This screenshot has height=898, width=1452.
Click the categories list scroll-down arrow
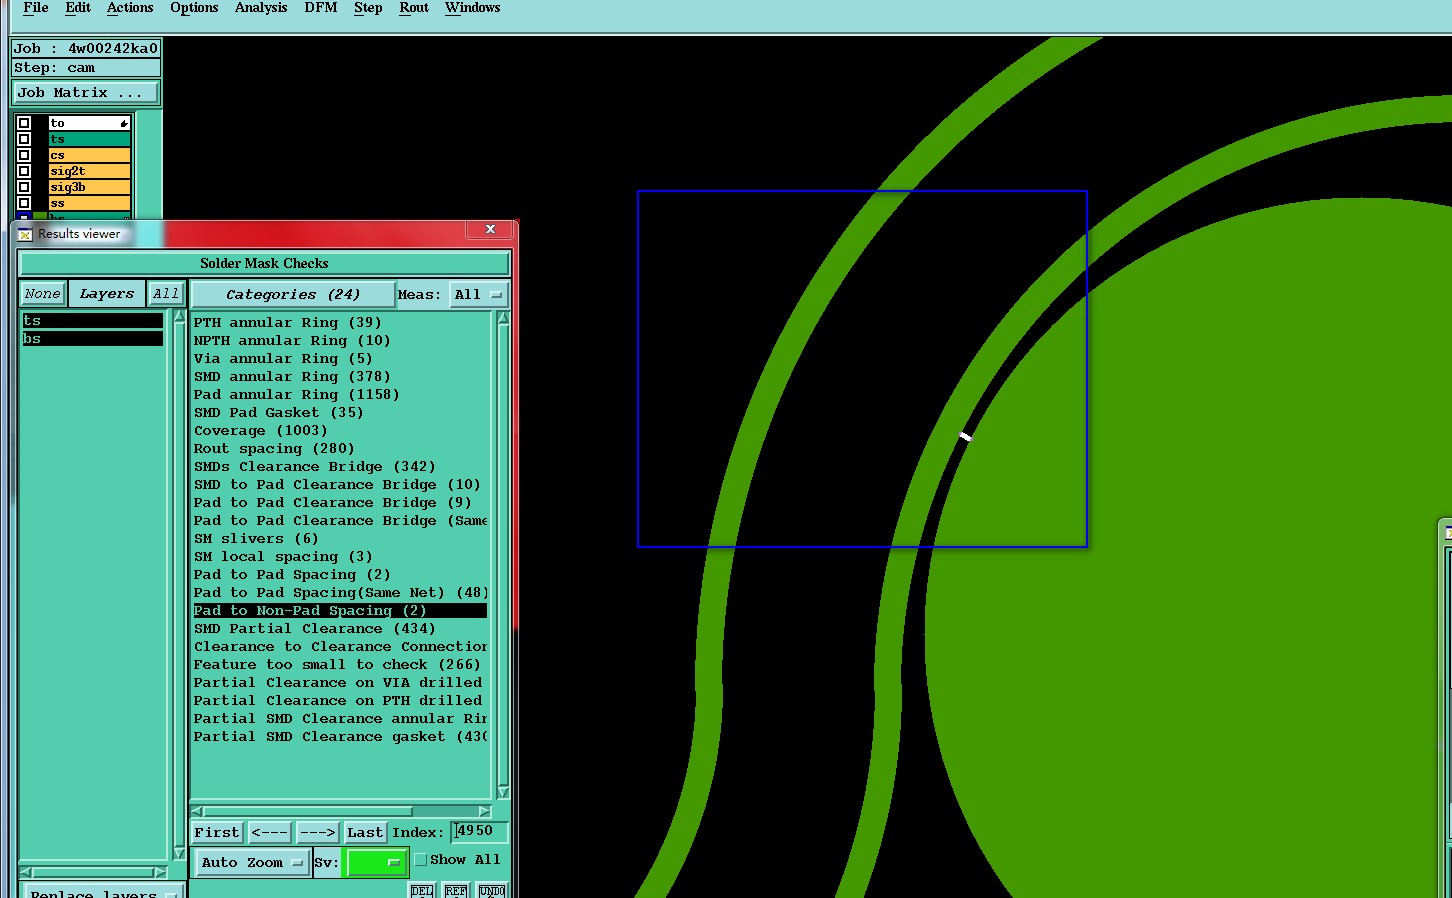click(x=503, y=792)
